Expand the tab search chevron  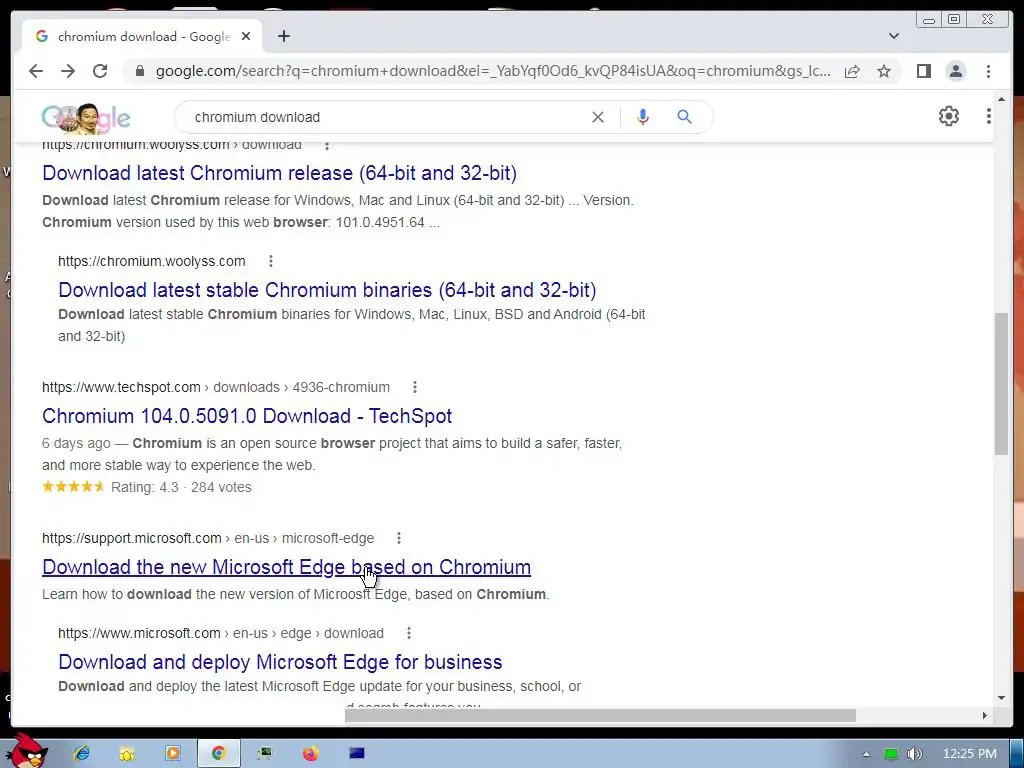[x=893, y=36]
